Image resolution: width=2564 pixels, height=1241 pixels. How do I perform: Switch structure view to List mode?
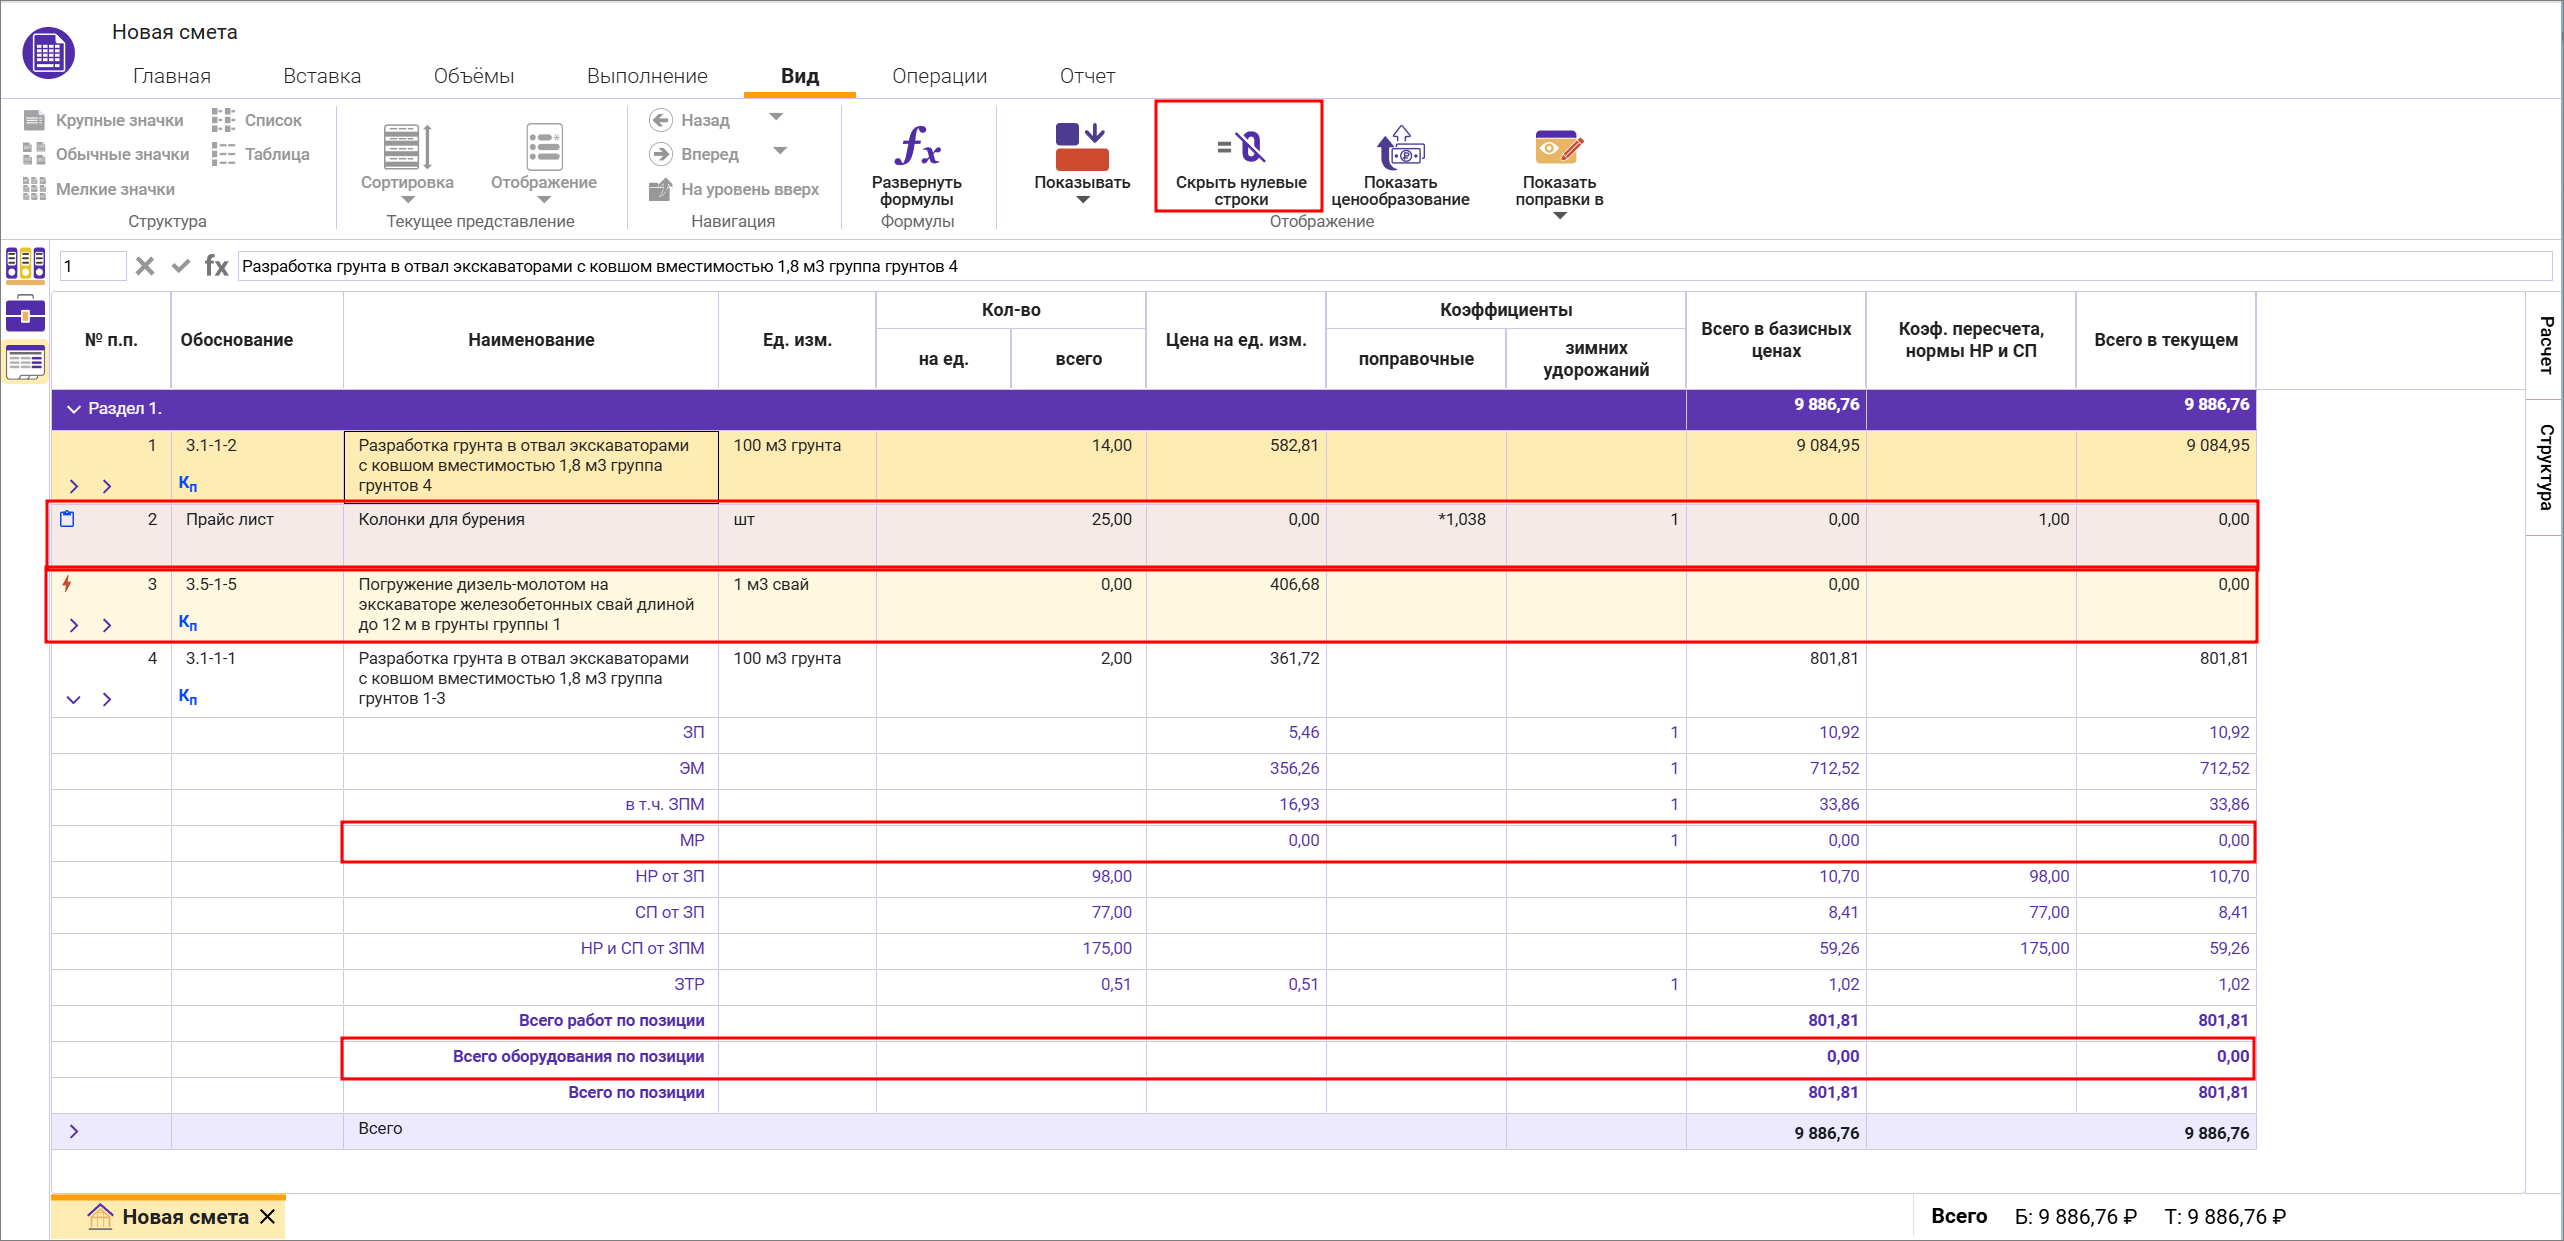[257, 120]
